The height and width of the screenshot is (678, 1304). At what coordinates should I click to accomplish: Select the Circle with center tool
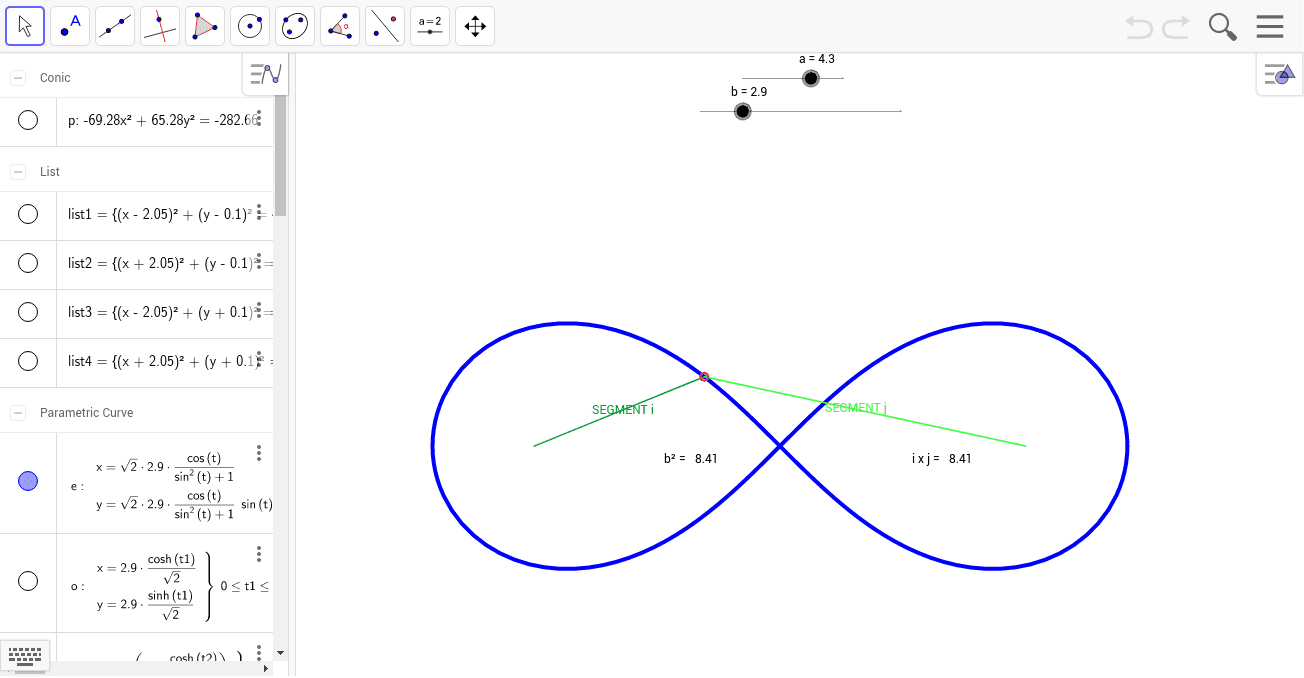point(250,26)
